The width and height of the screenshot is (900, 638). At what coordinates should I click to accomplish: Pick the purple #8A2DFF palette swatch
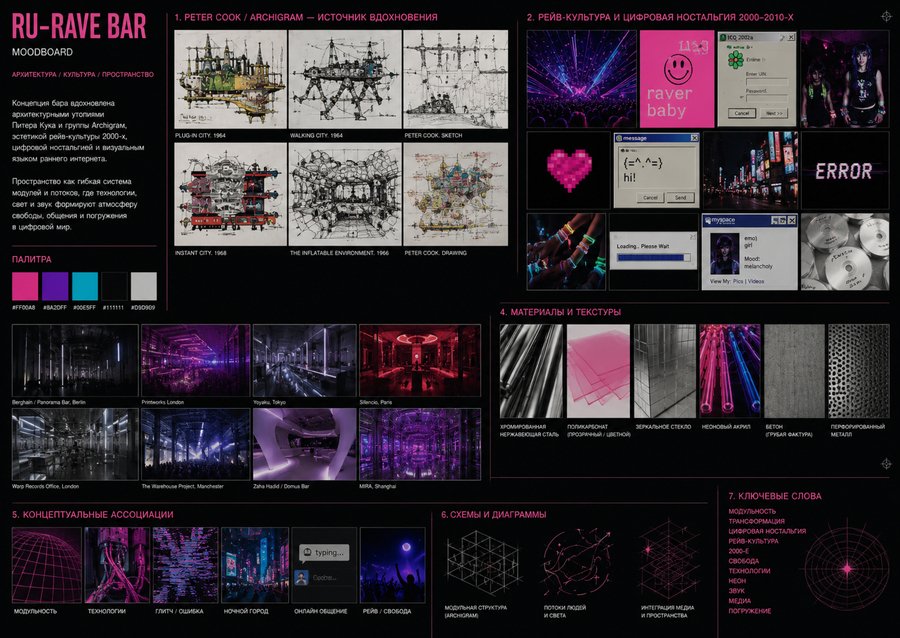click(55, 286)
